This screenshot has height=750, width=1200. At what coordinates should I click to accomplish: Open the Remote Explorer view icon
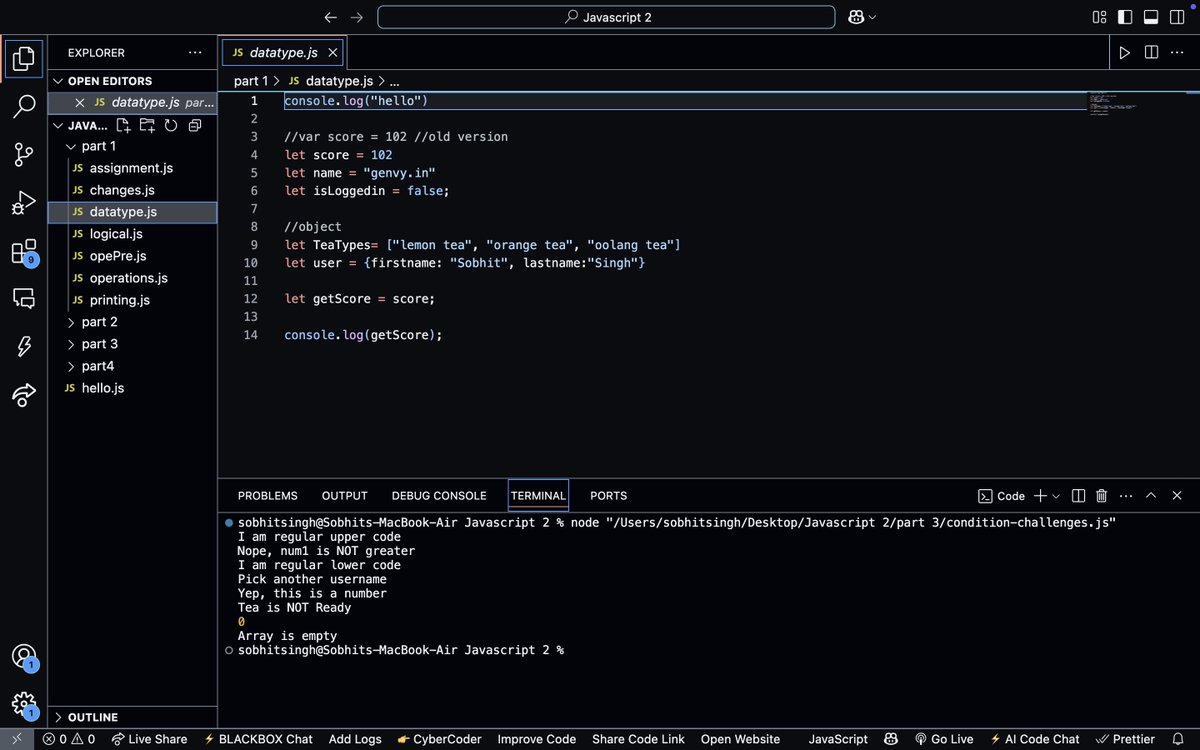click(x=24, y=298)
